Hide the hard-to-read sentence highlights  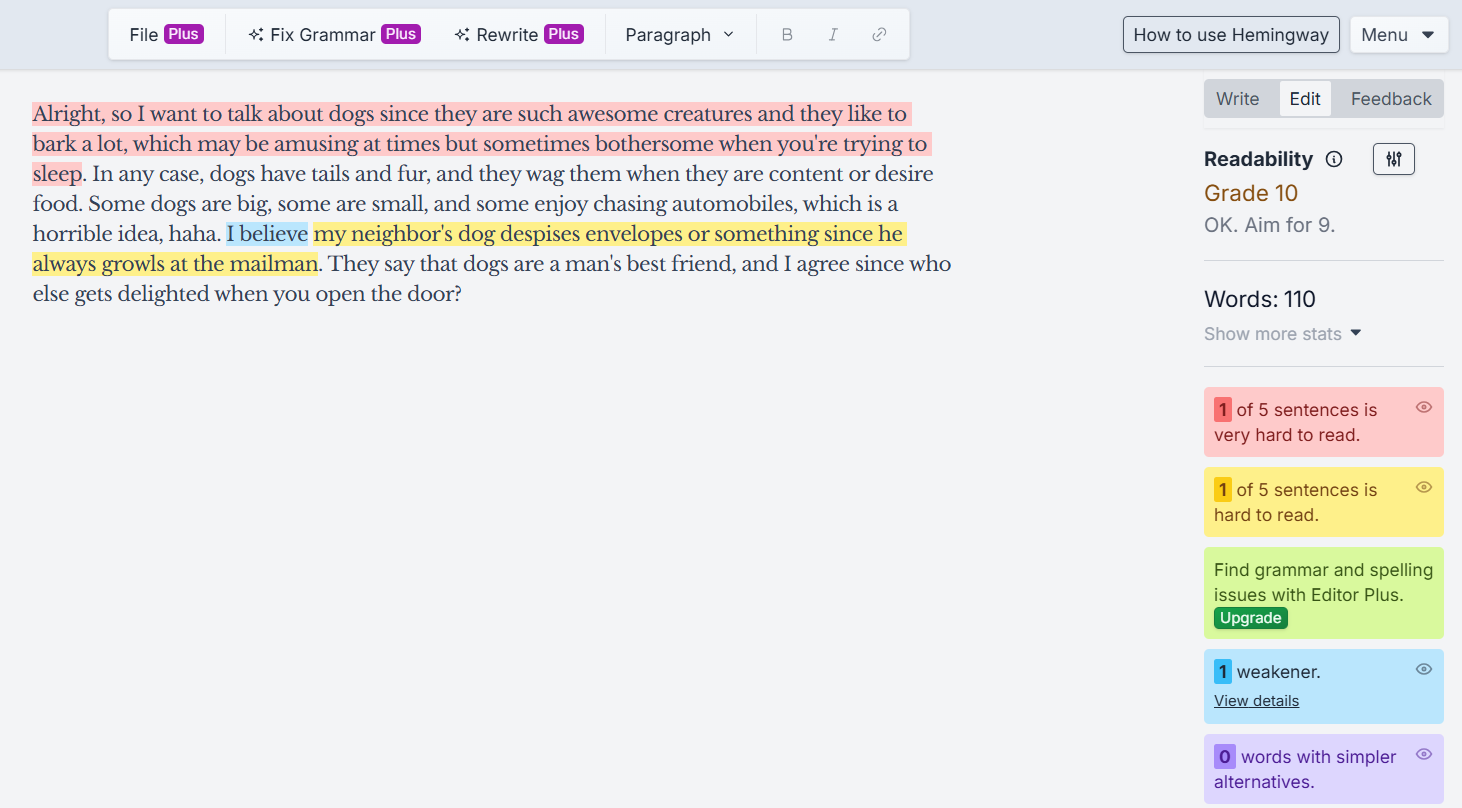[1423, 487]
